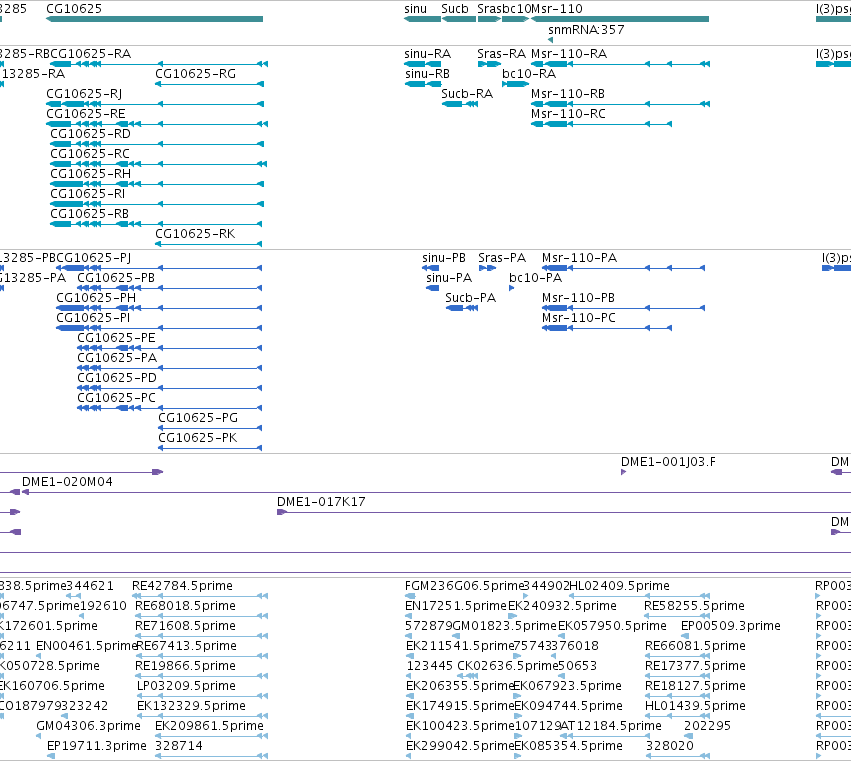Viewport: 851px width, 761px height.
Task: Select transcript CG10625-RH label
Action: point(91,174)
